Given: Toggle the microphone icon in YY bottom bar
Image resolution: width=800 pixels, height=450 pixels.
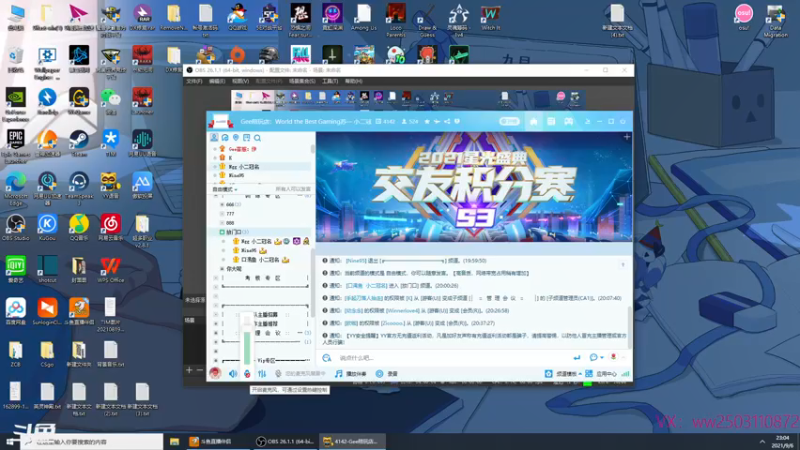Looking at the screenshot, I should pyautogui.click(x=247, y=373).
